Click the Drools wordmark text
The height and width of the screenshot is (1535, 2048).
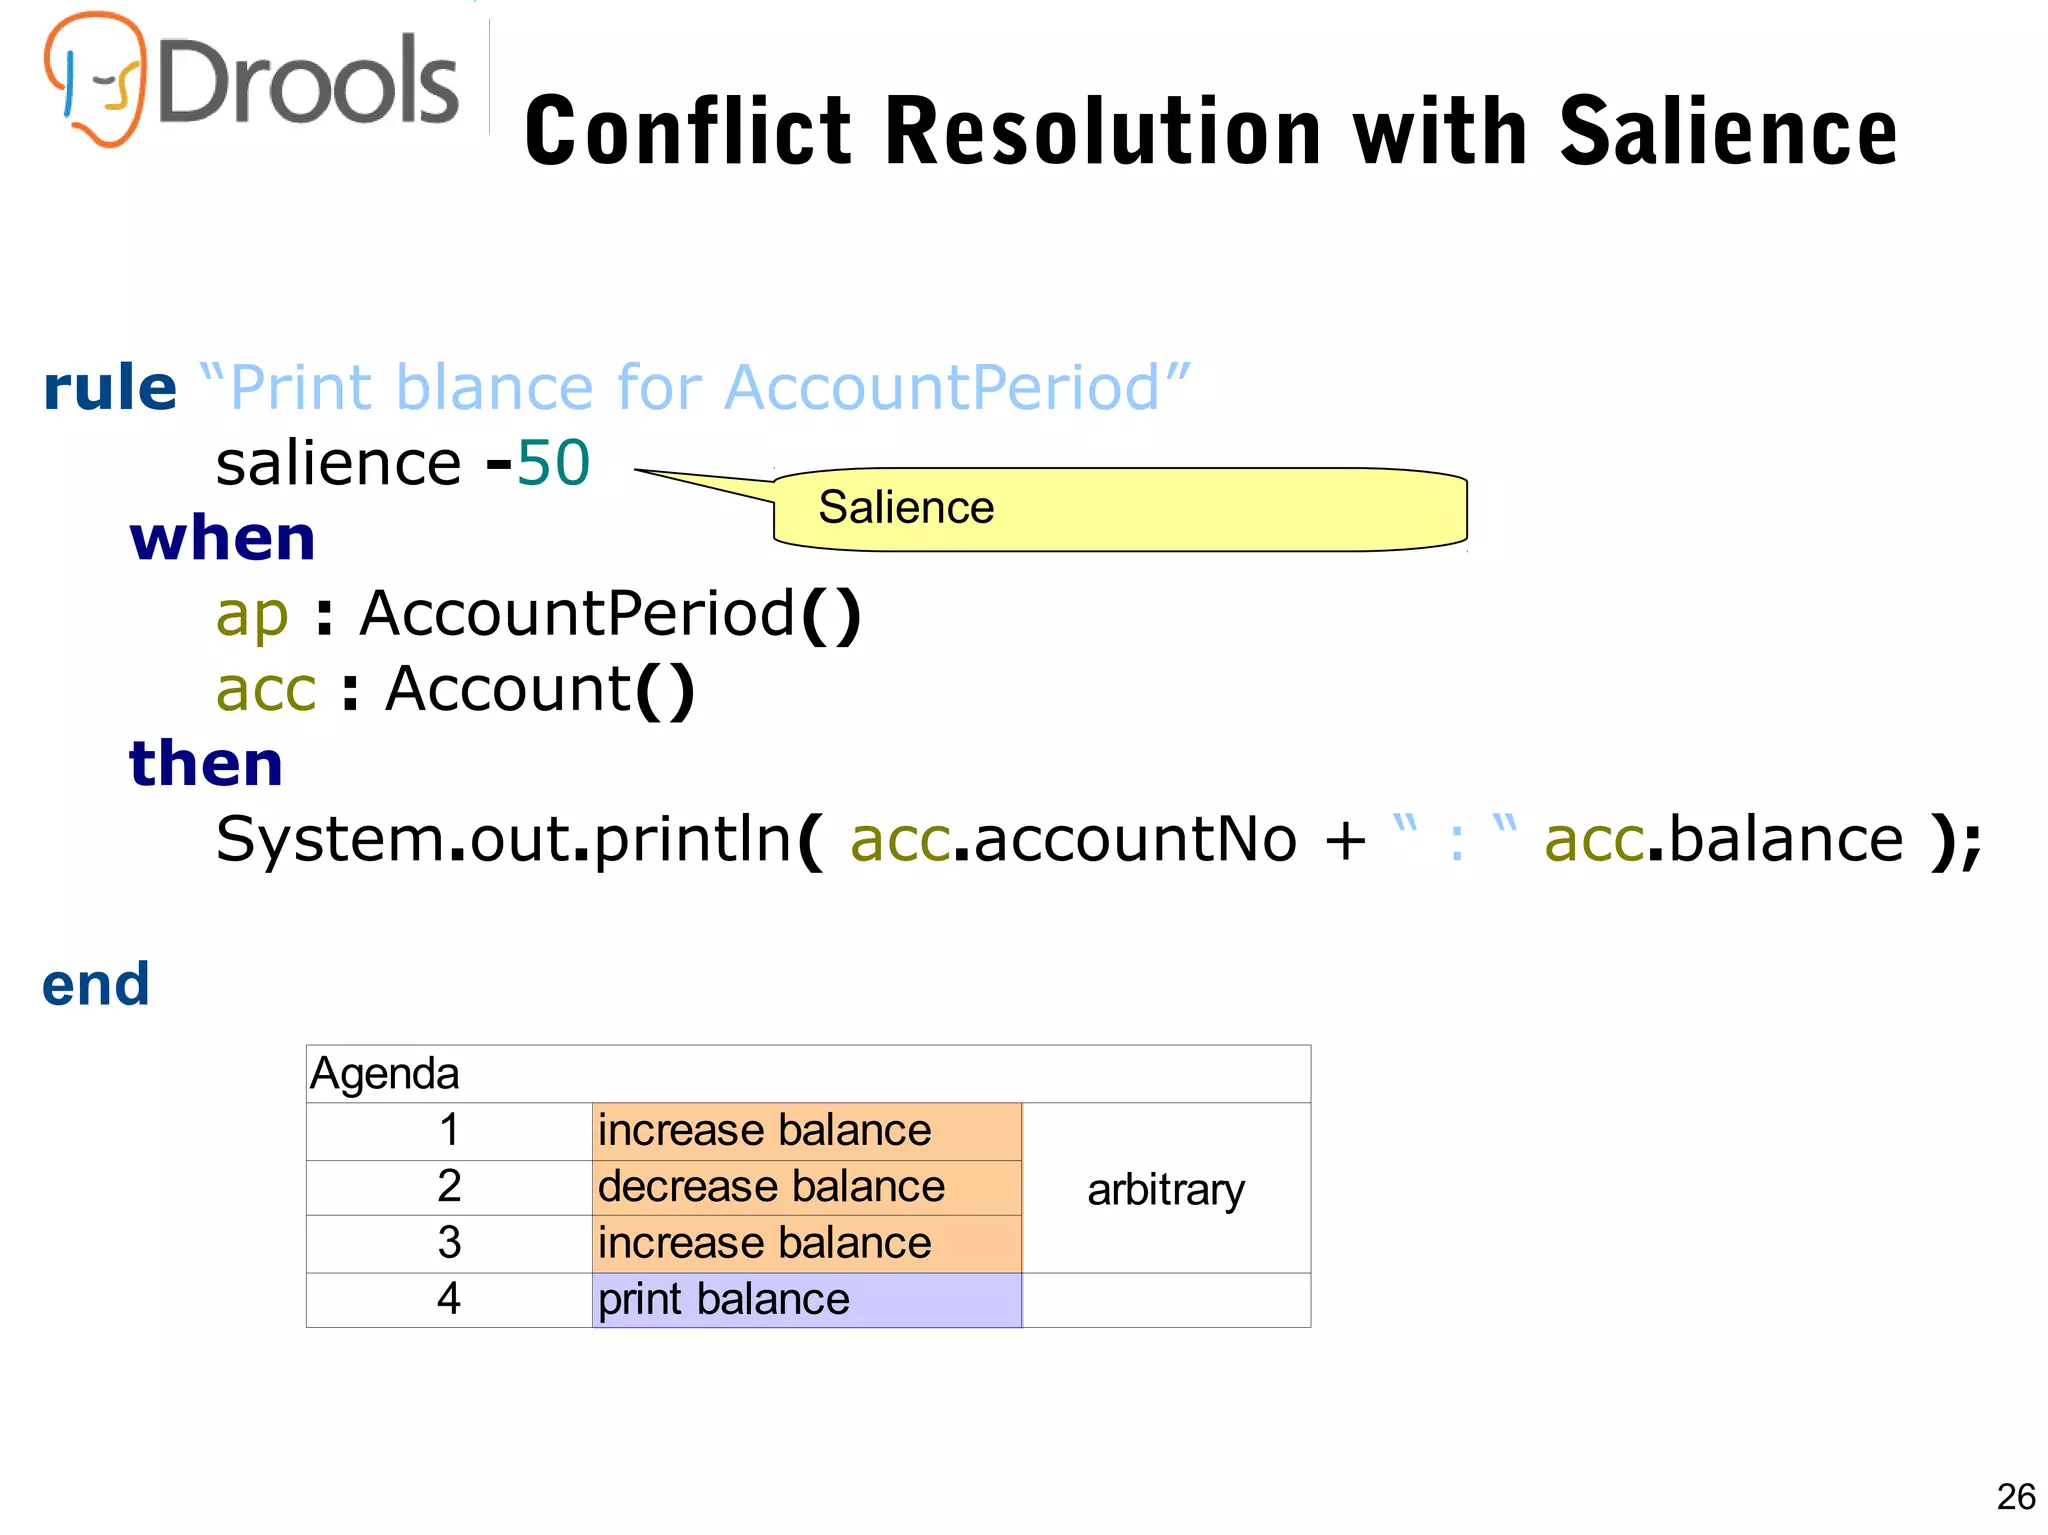[x=308, y=82]
